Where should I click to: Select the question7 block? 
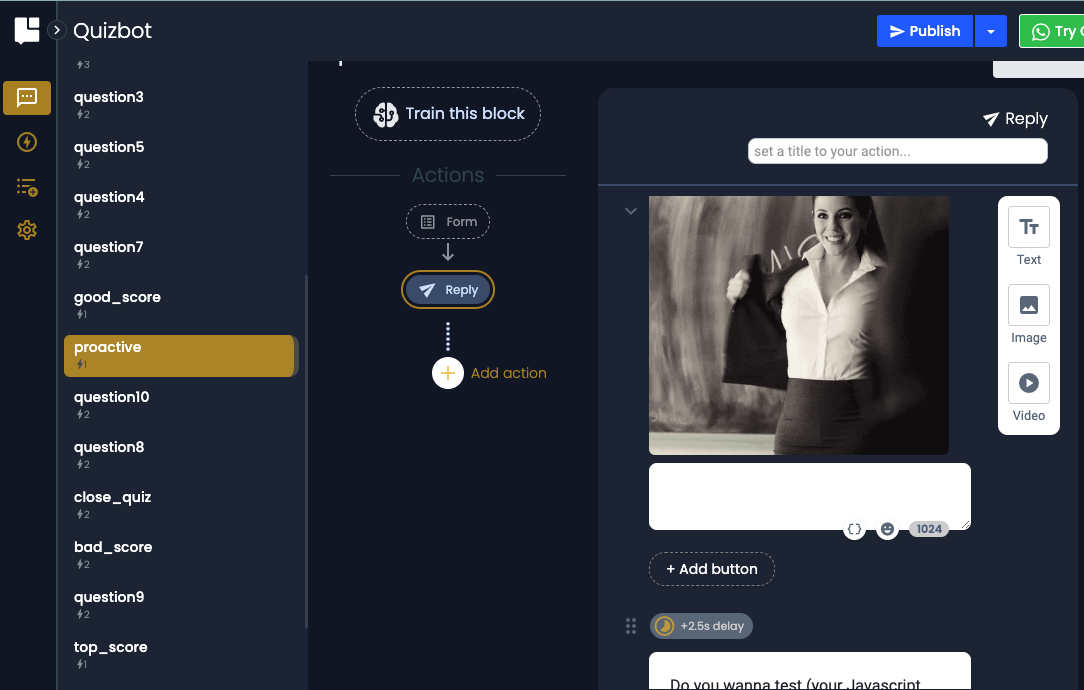click(x=180, y=254)
